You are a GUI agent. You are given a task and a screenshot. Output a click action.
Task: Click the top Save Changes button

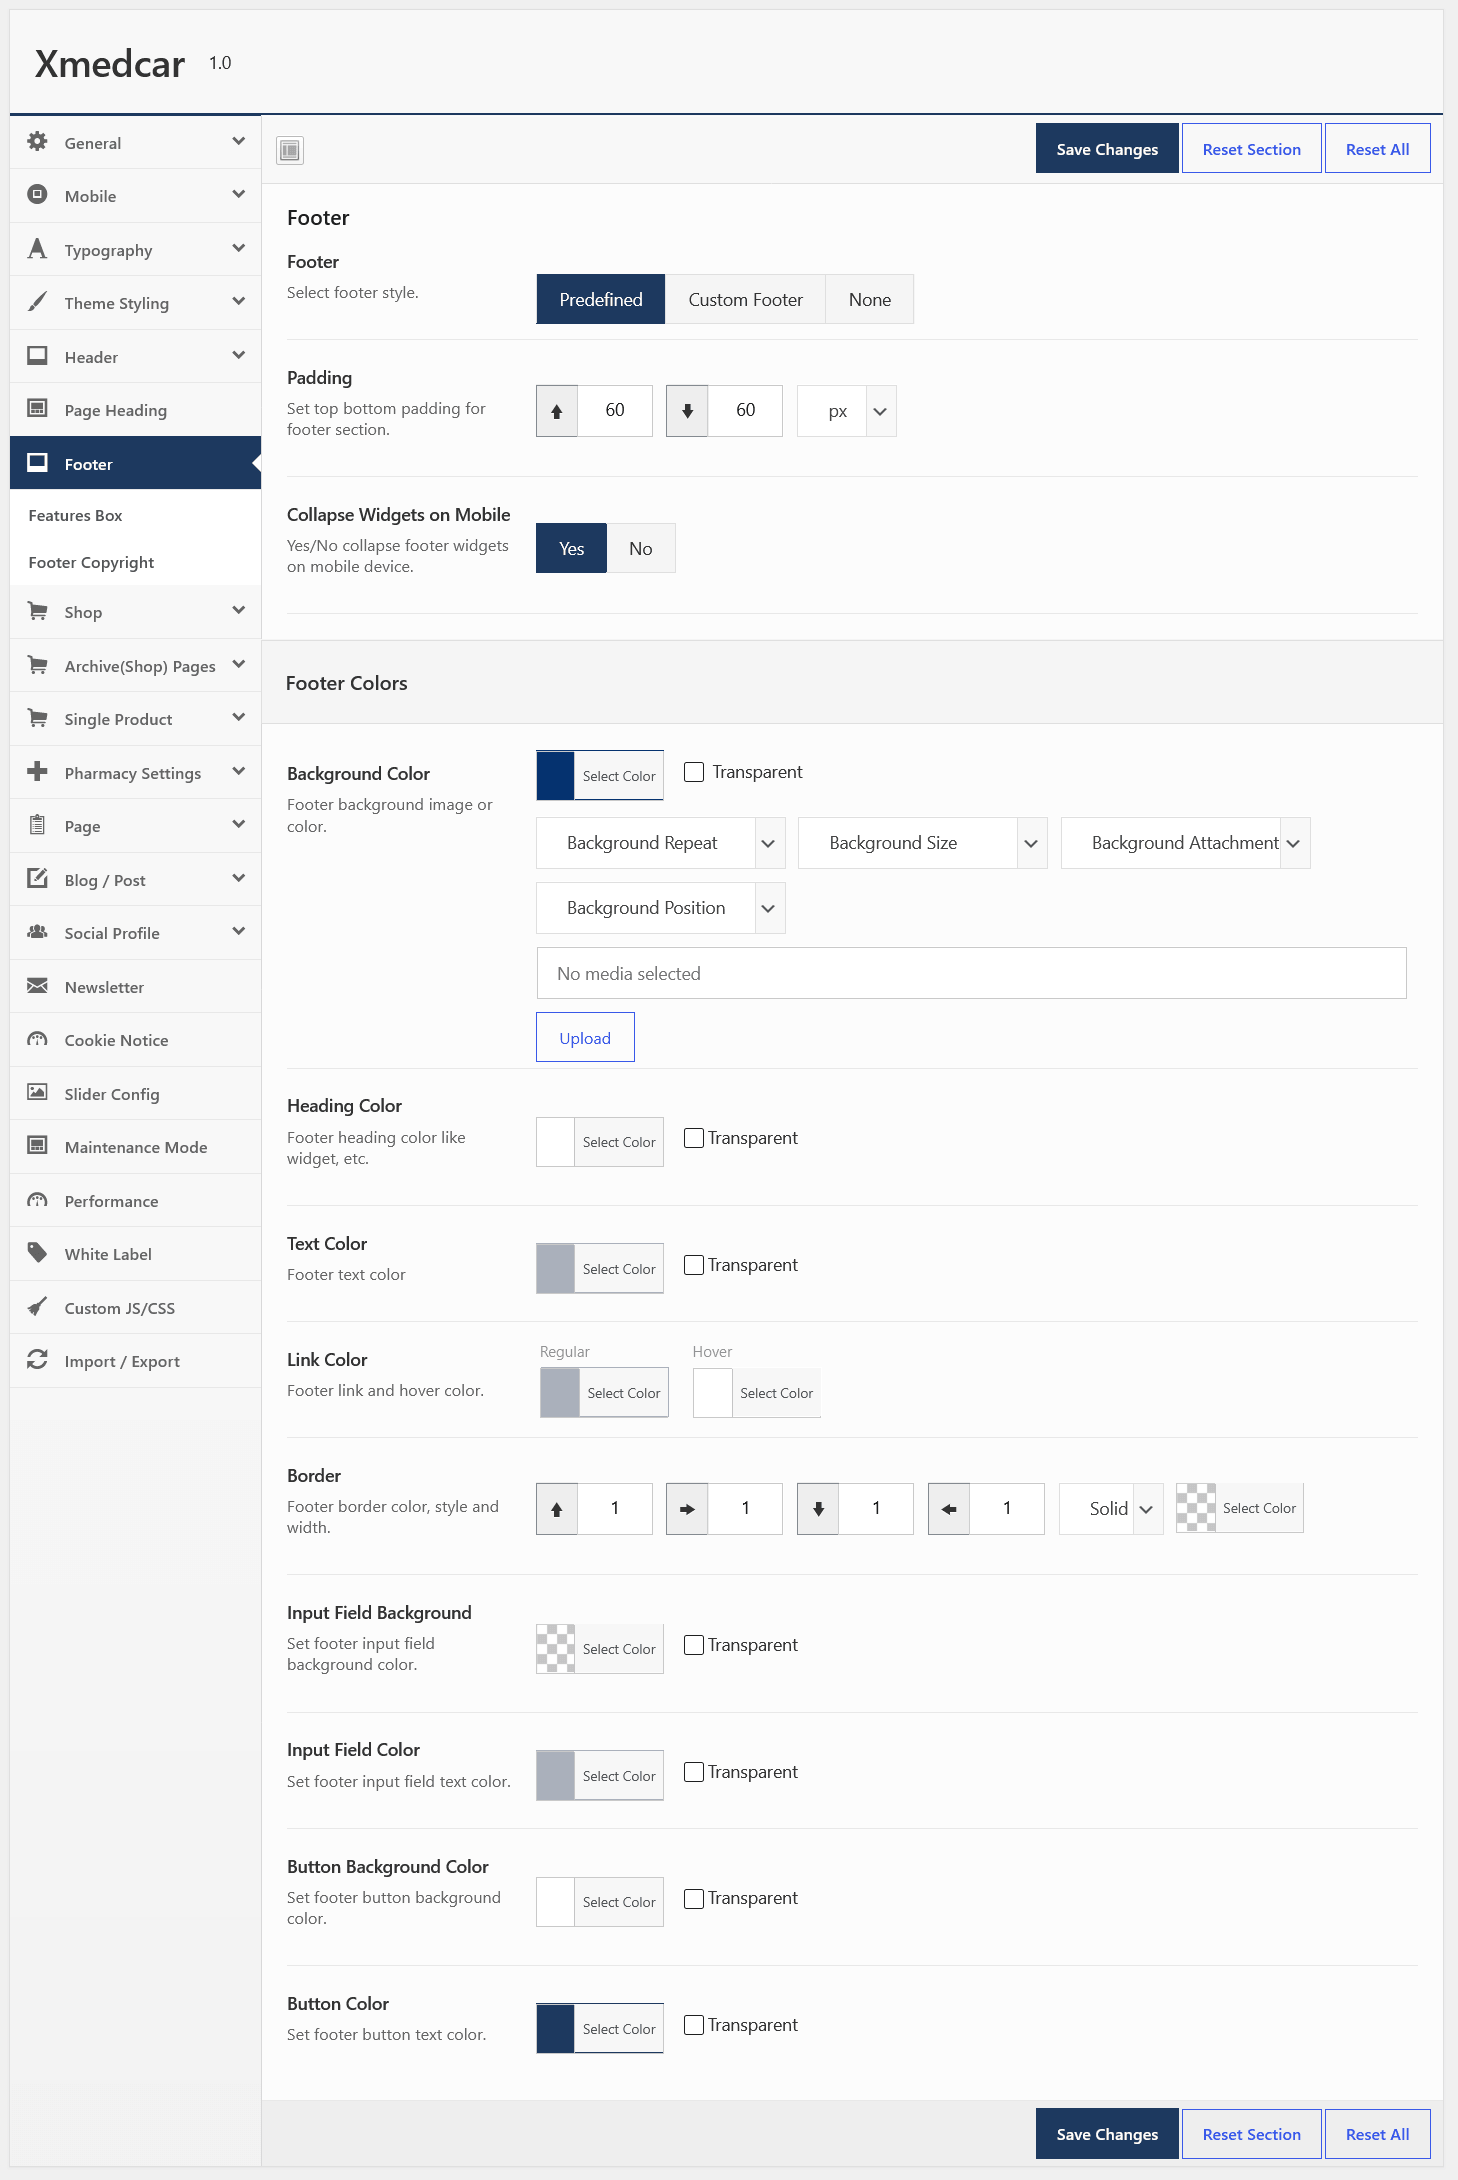point(1107,148)
